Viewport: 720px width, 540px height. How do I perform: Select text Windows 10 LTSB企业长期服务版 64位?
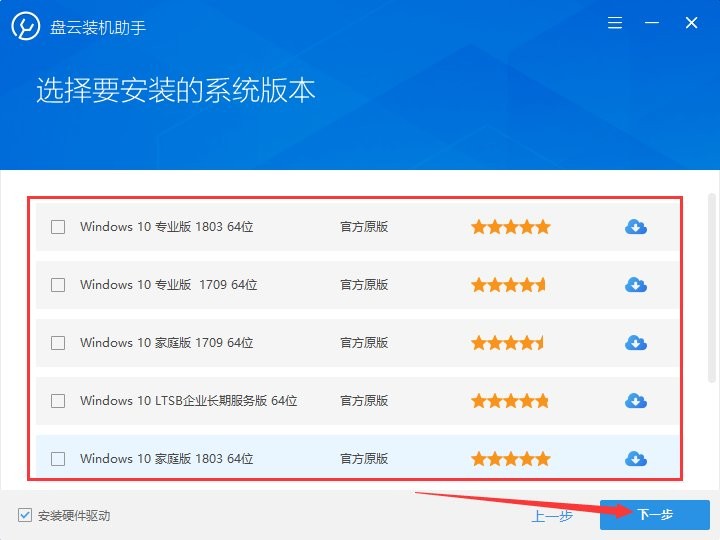click(x=189, y=401)
